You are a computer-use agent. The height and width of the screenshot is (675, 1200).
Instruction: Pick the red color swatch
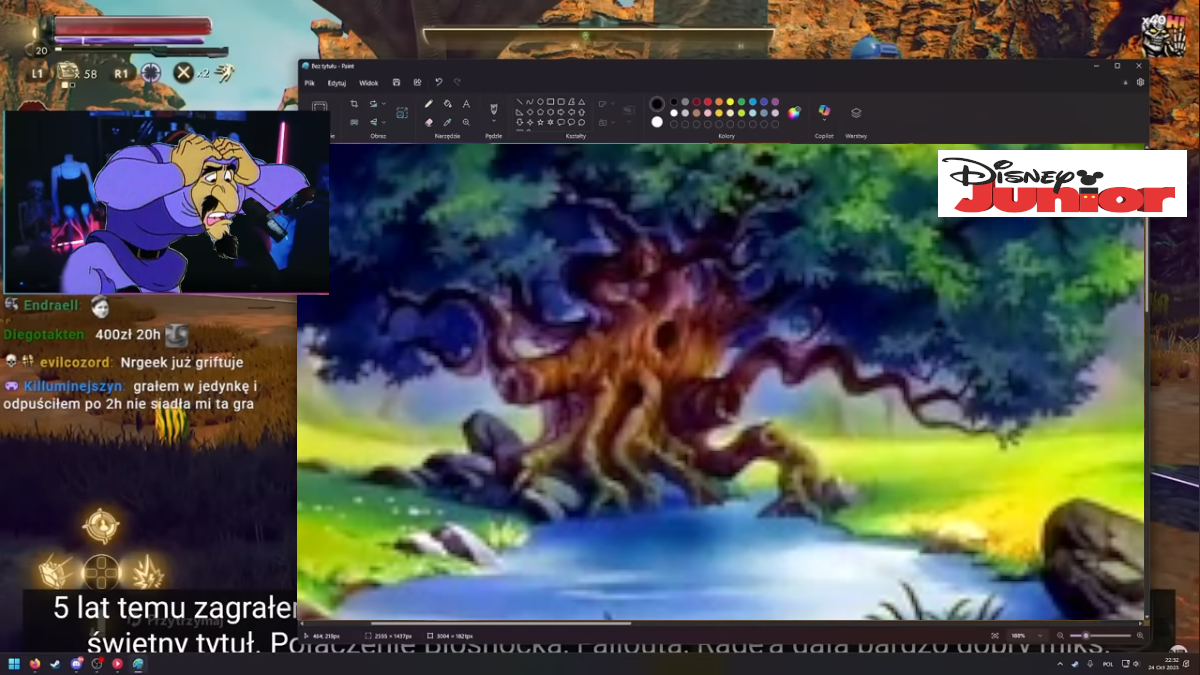point(707,101)
